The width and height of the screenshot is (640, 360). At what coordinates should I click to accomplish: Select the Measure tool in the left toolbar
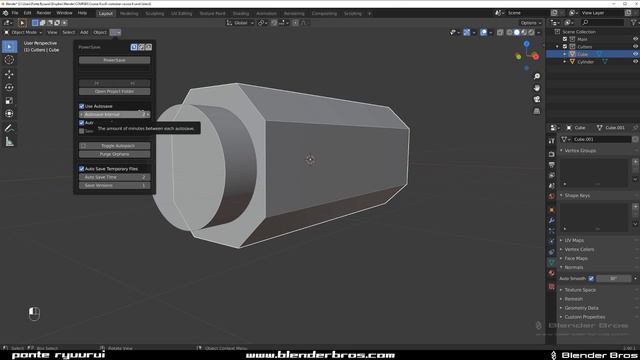coord(9,142)
